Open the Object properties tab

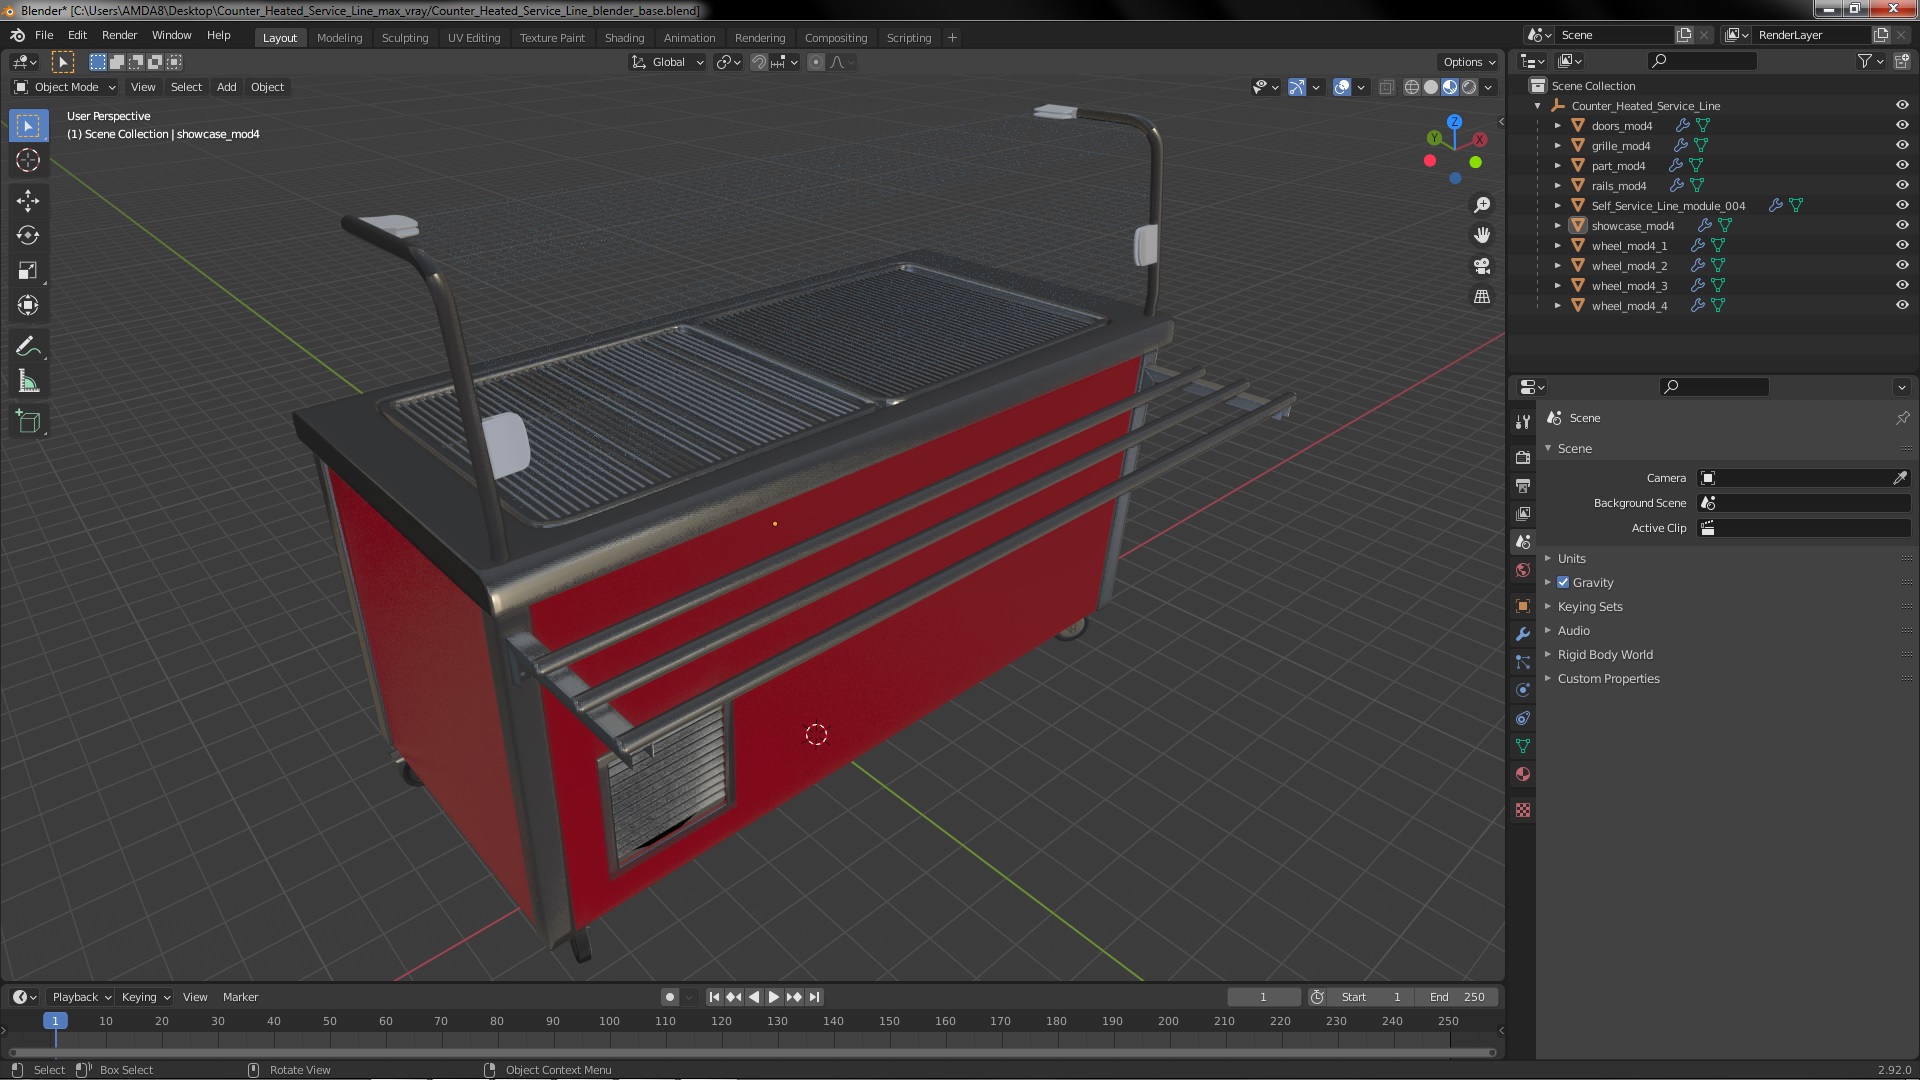(x=1523, y=606)
